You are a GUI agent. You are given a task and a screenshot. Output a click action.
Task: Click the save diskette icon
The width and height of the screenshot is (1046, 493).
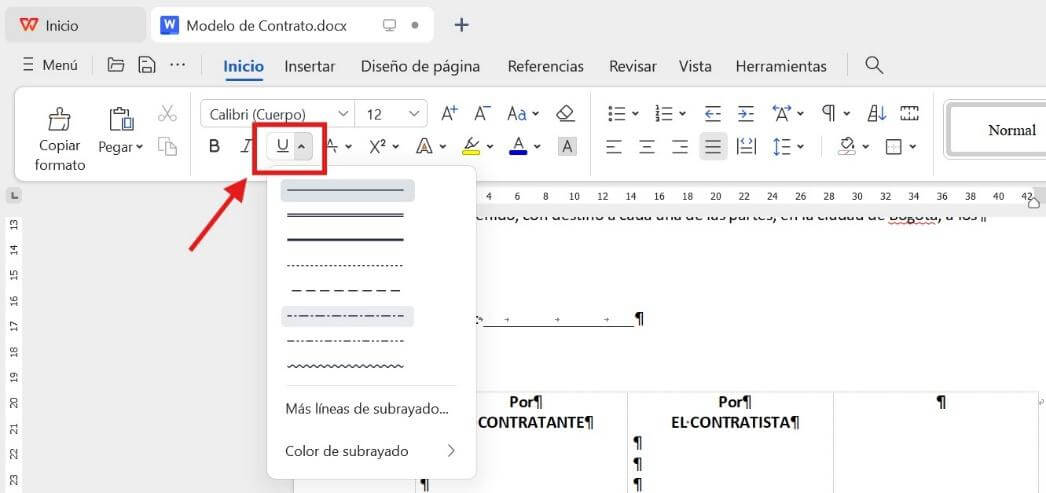tap(147, 65)
